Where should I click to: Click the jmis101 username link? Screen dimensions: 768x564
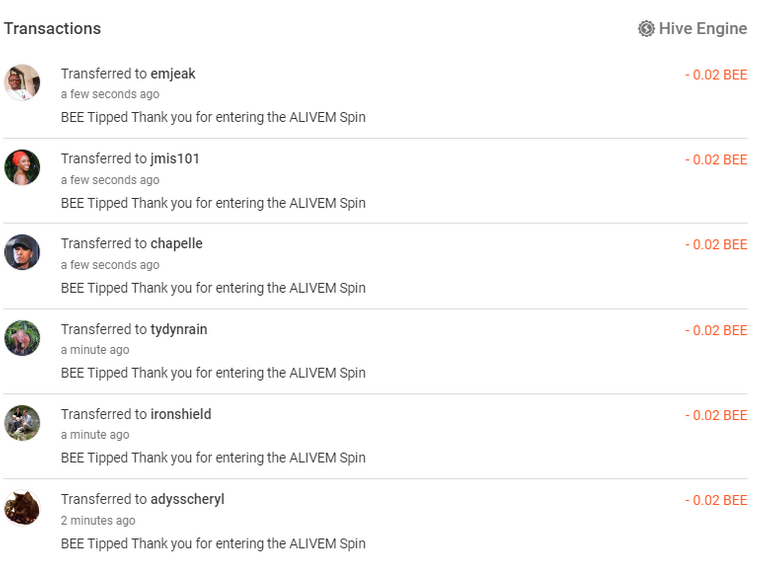click(175, 159)
